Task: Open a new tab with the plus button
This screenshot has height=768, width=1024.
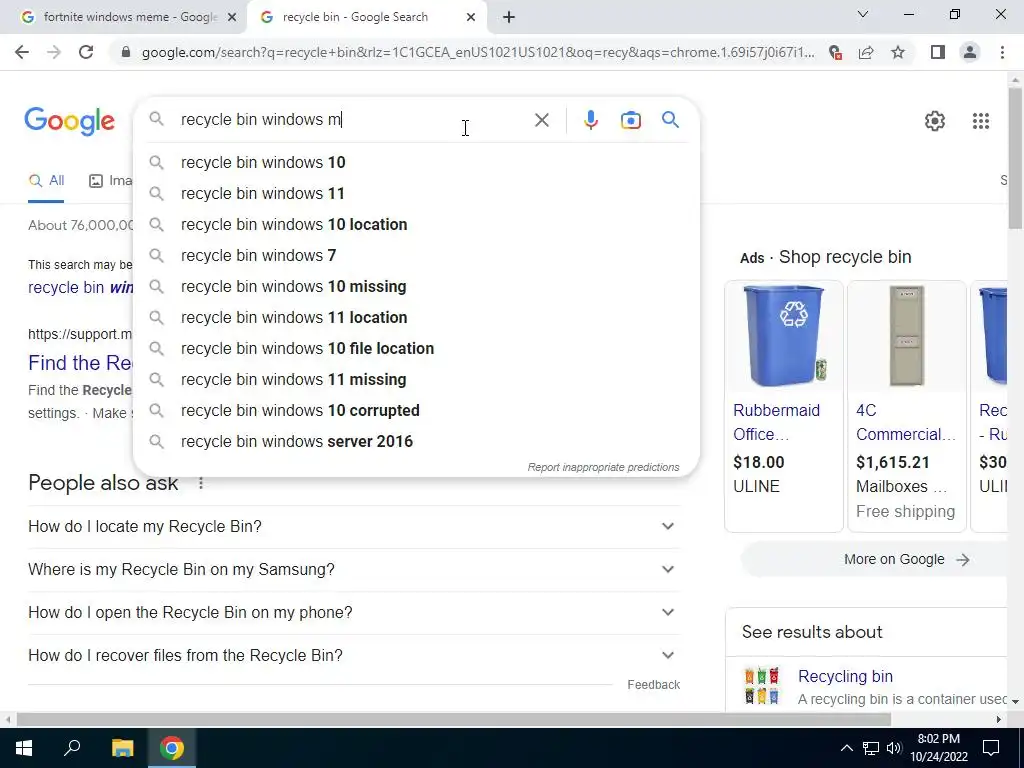Action: (x=509, y=18)
